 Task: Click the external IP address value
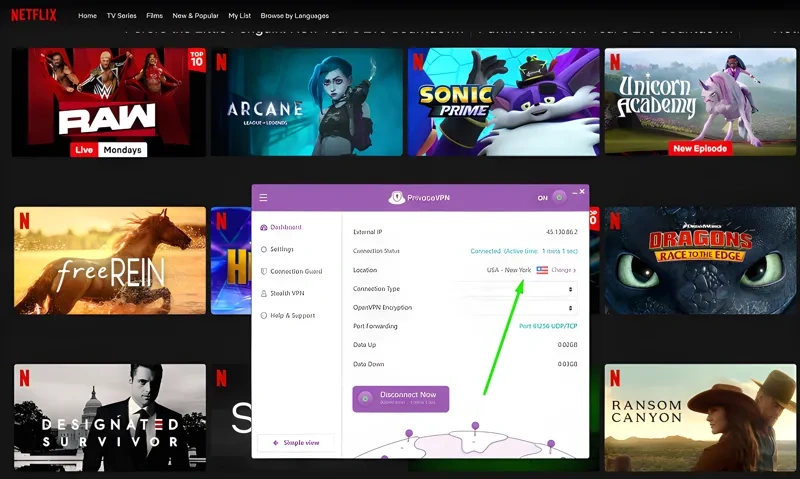coord(561,232)
